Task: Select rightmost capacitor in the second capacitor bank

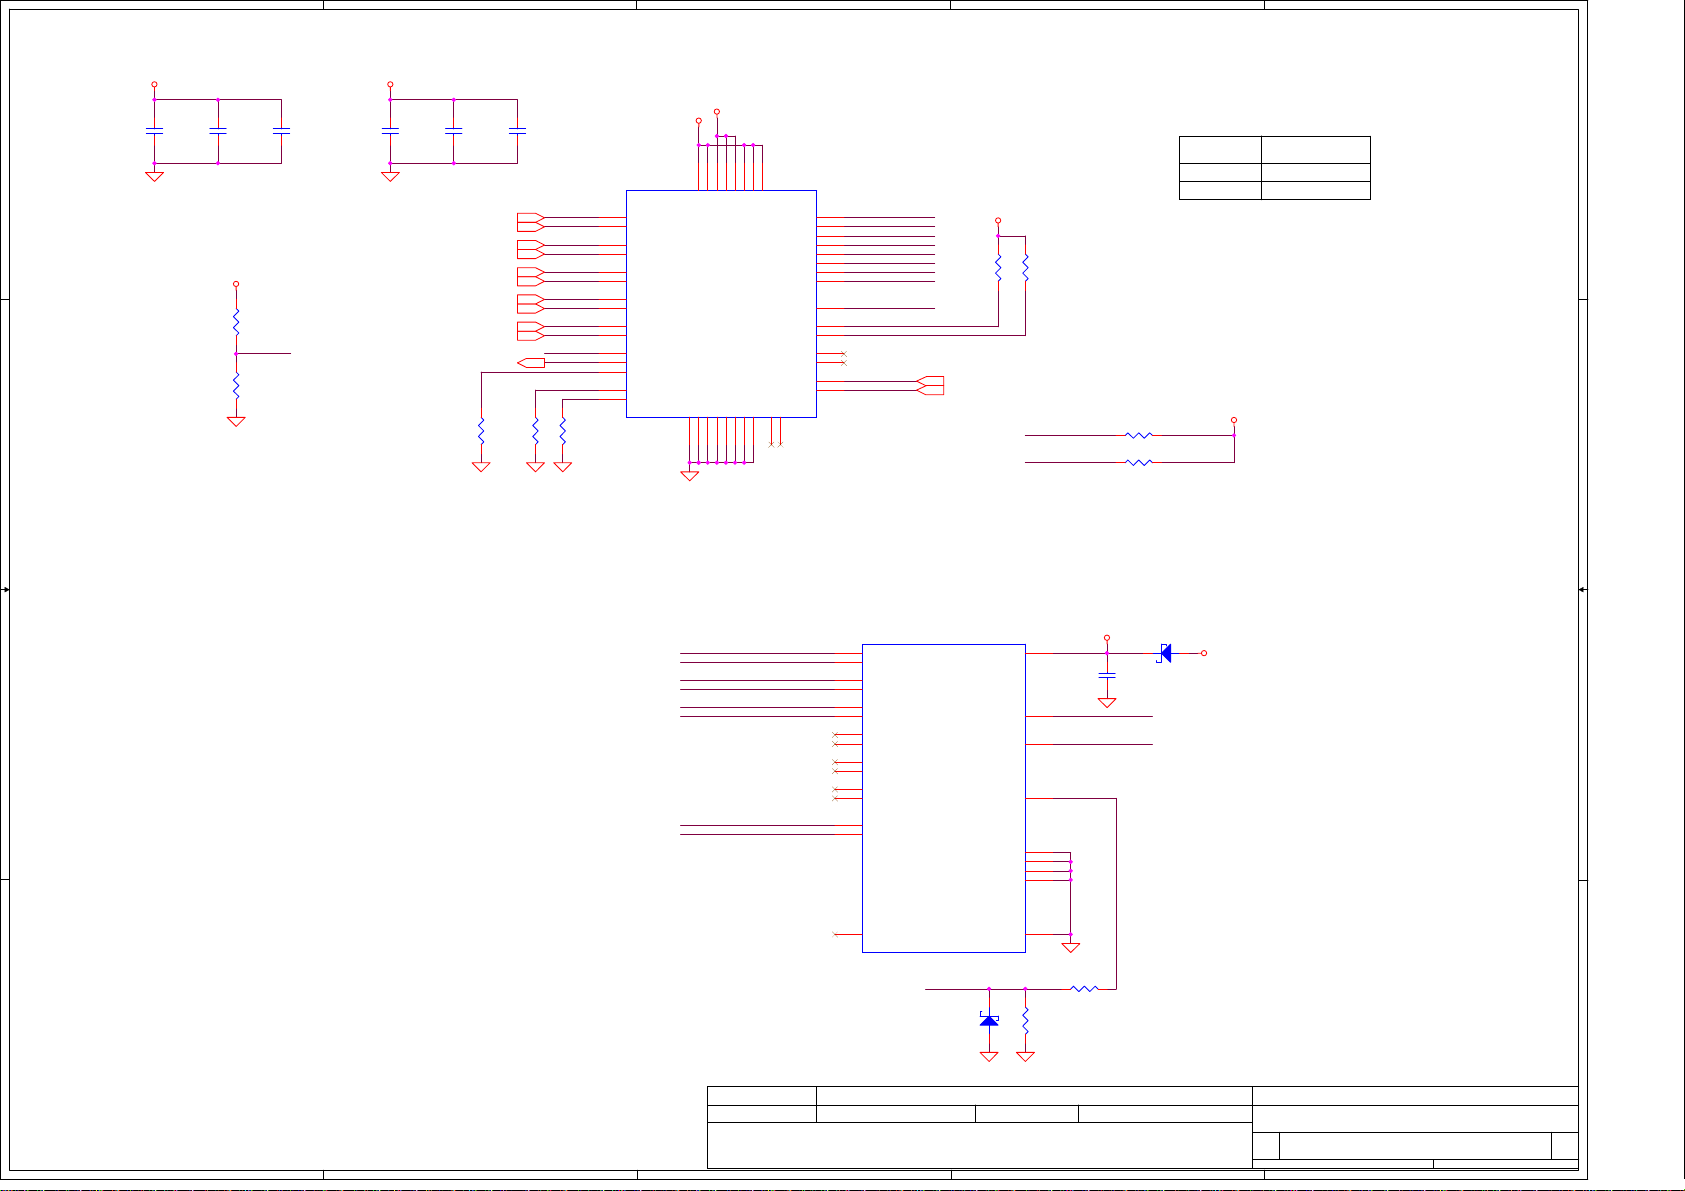Action: (x=517, y=131)
